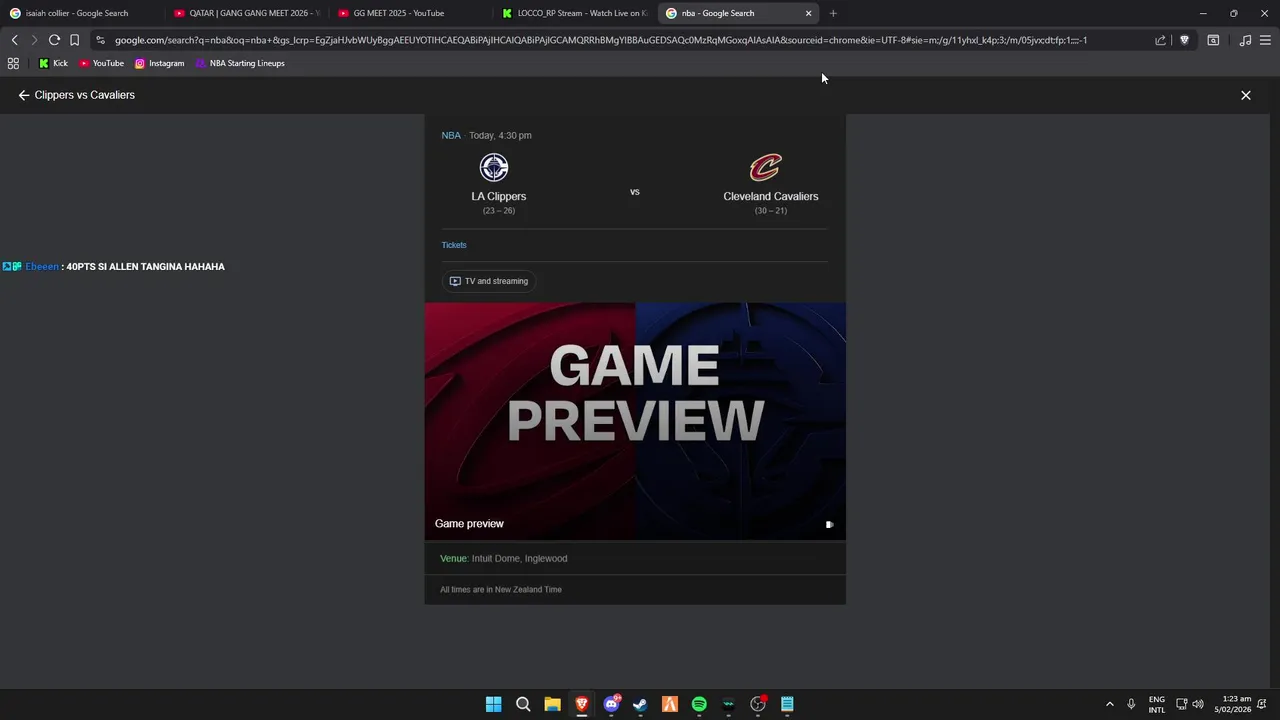1280x720 pixels.
Task: Open Spotify from taskbar
Action: pyautogui.click(x=699, y=704)
